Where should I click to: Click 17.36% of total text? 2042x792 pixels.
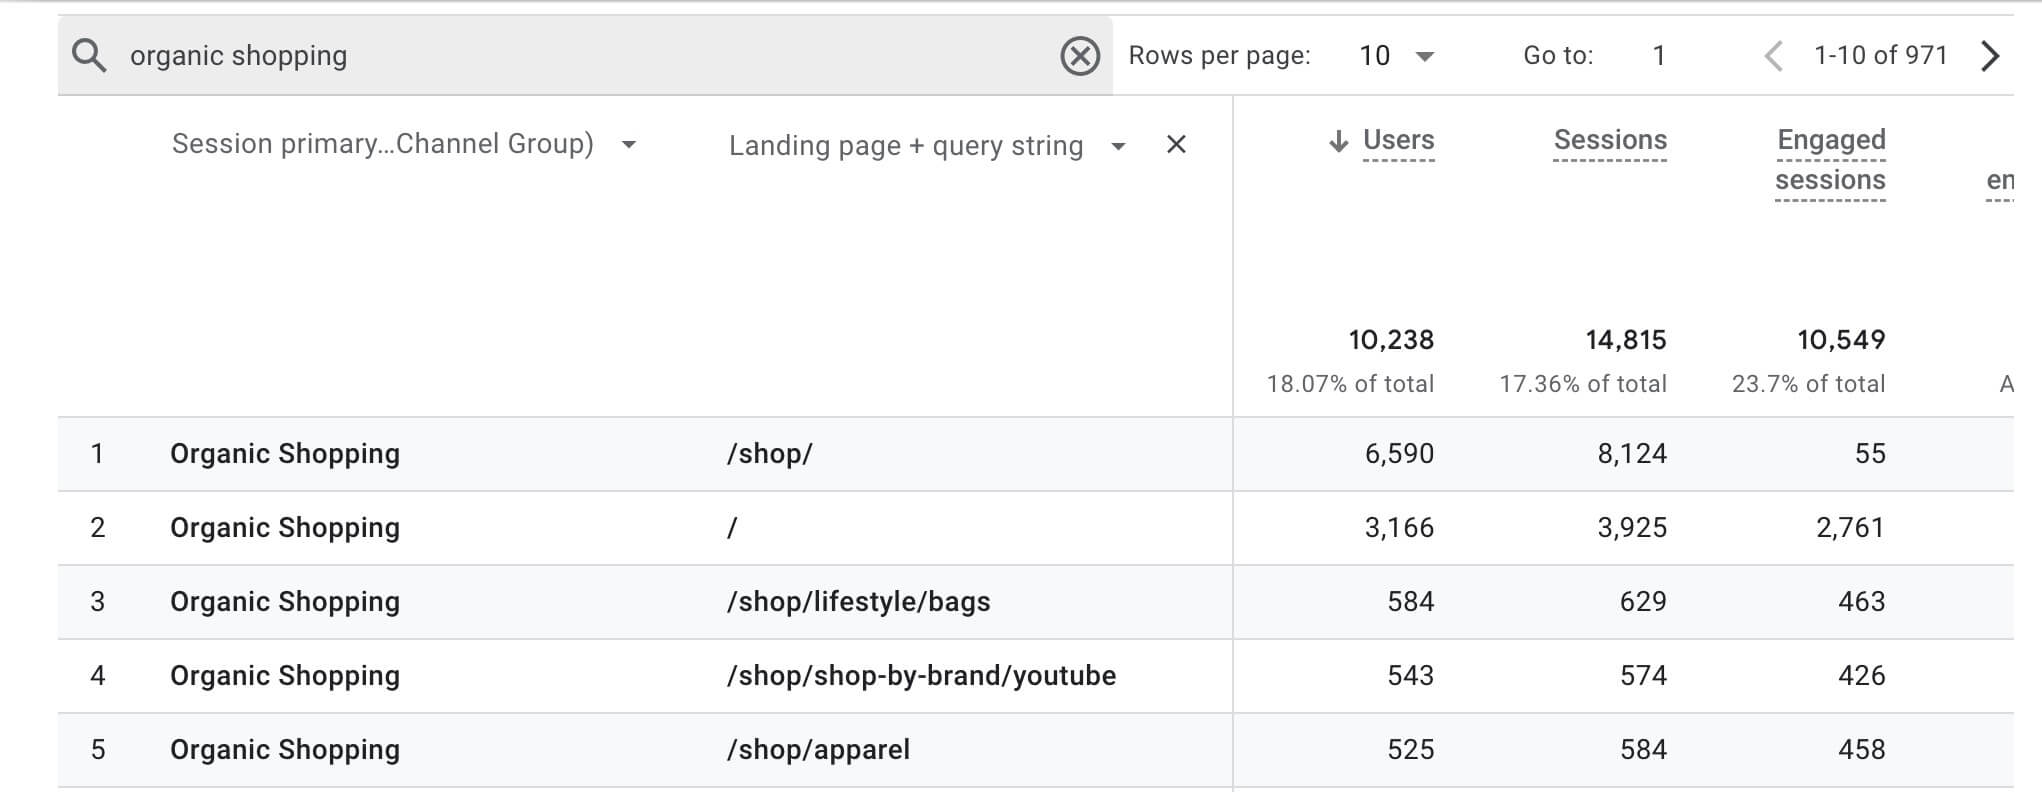(x=1583, y=384)
